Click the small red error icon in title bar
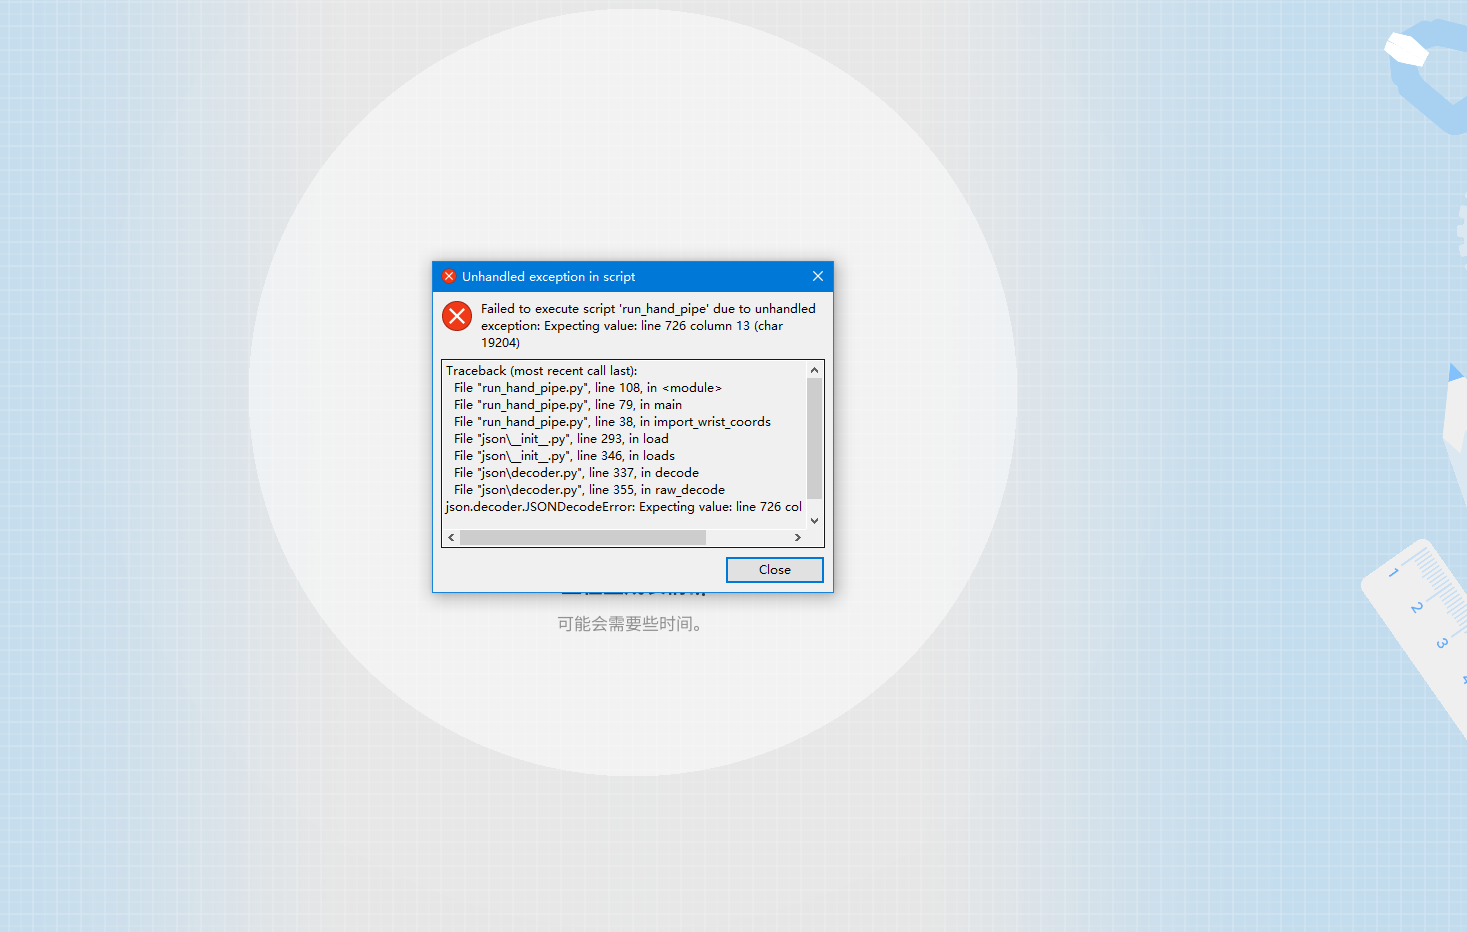 (x=449, y=276)
